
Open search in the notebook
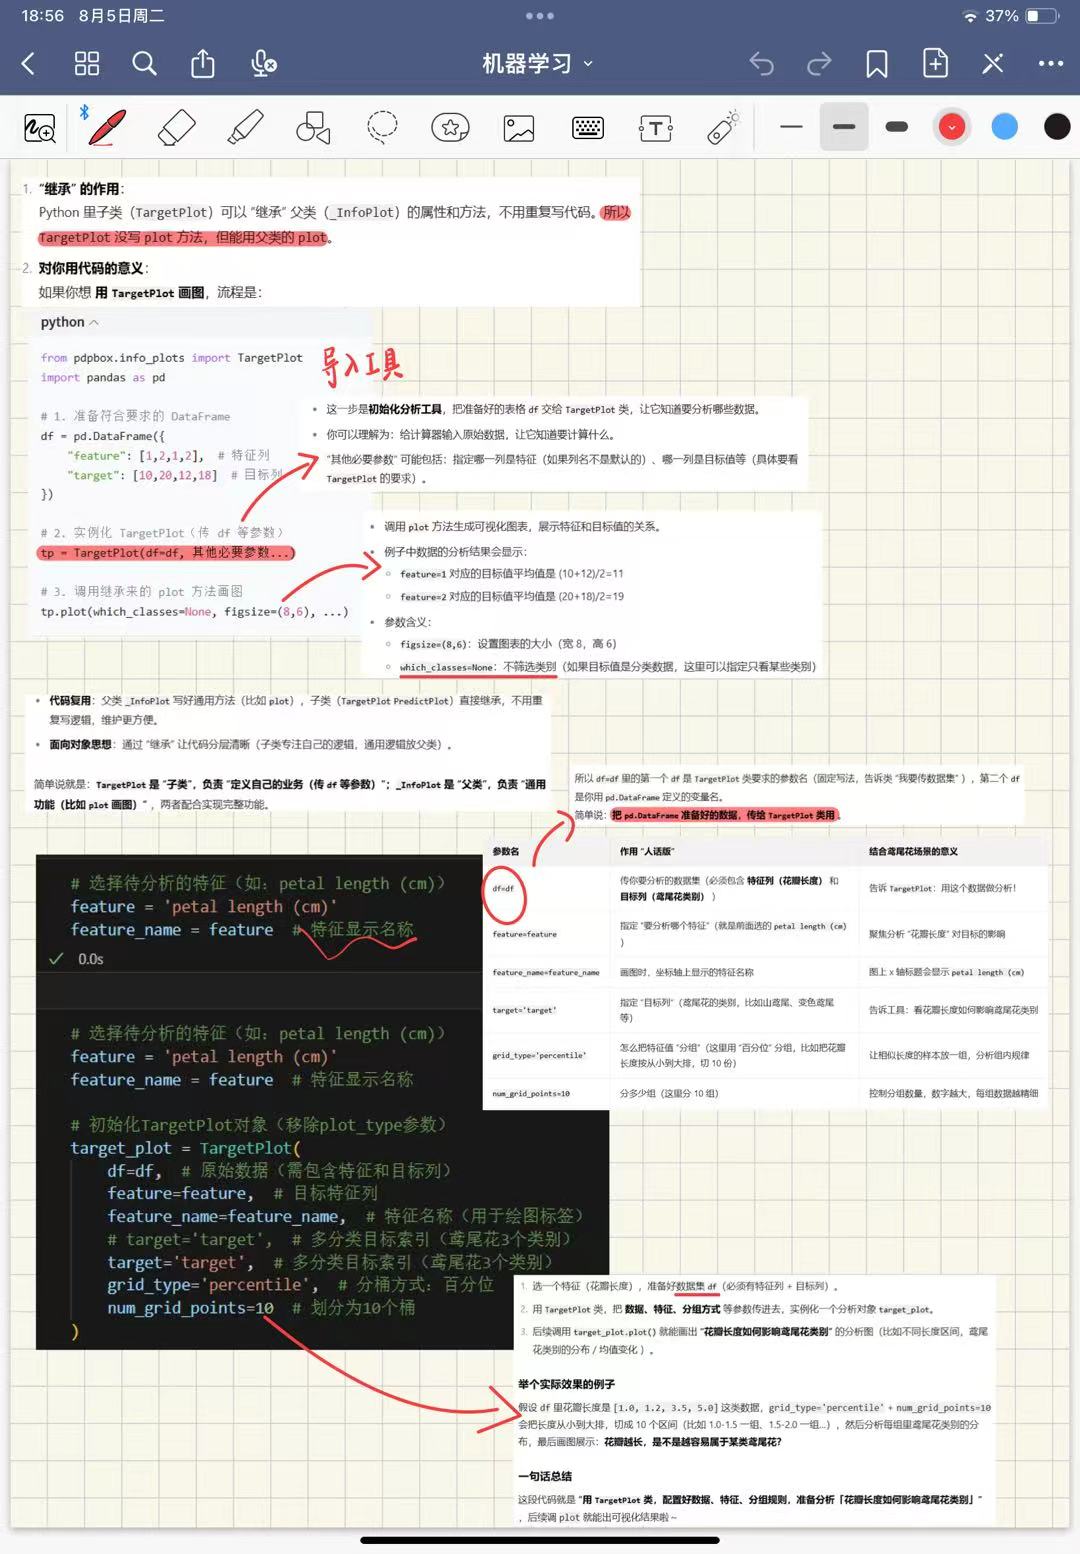[145, 64]
